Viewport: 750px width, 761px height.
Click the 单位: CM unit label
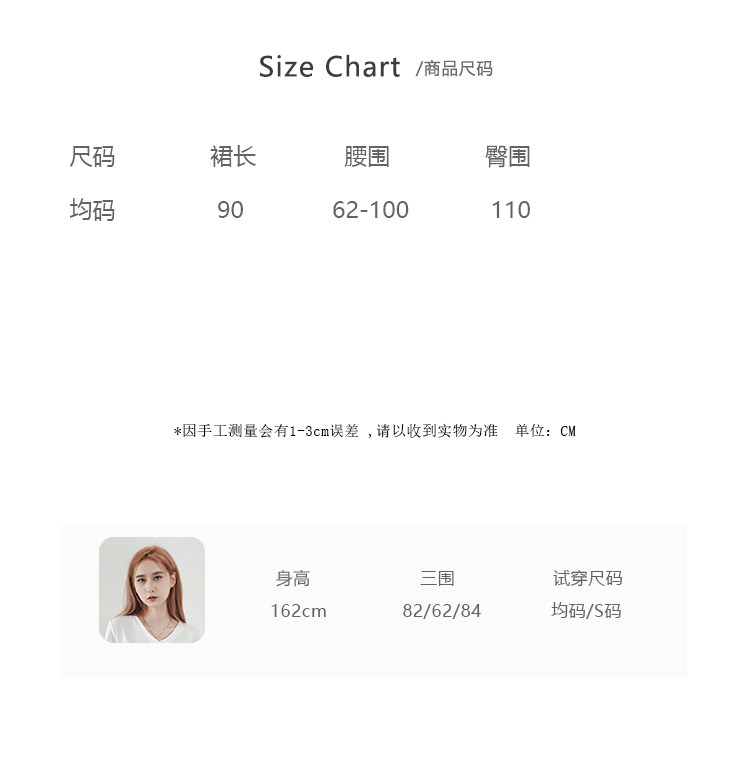(545, 431)
